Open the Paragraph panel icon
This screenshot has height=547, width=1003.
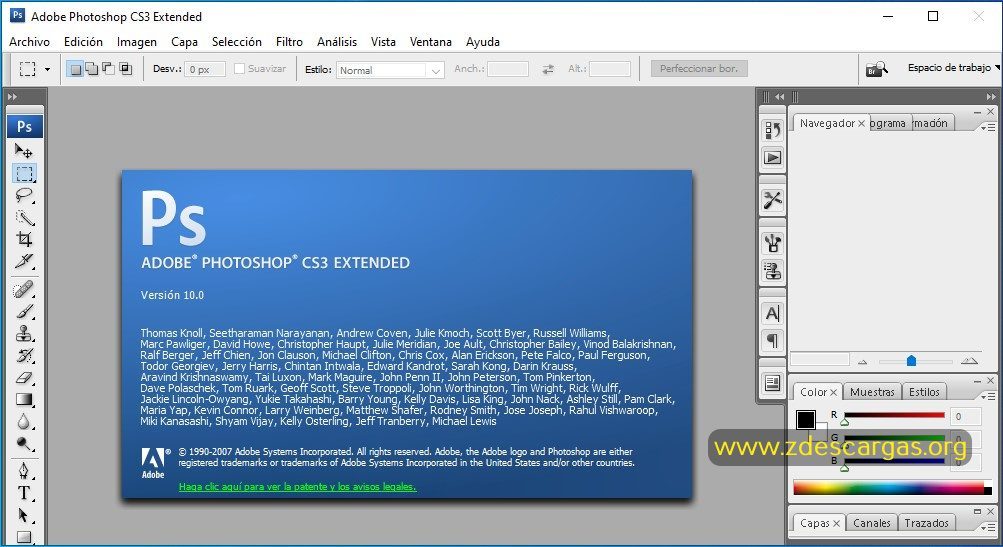[773, 340]
